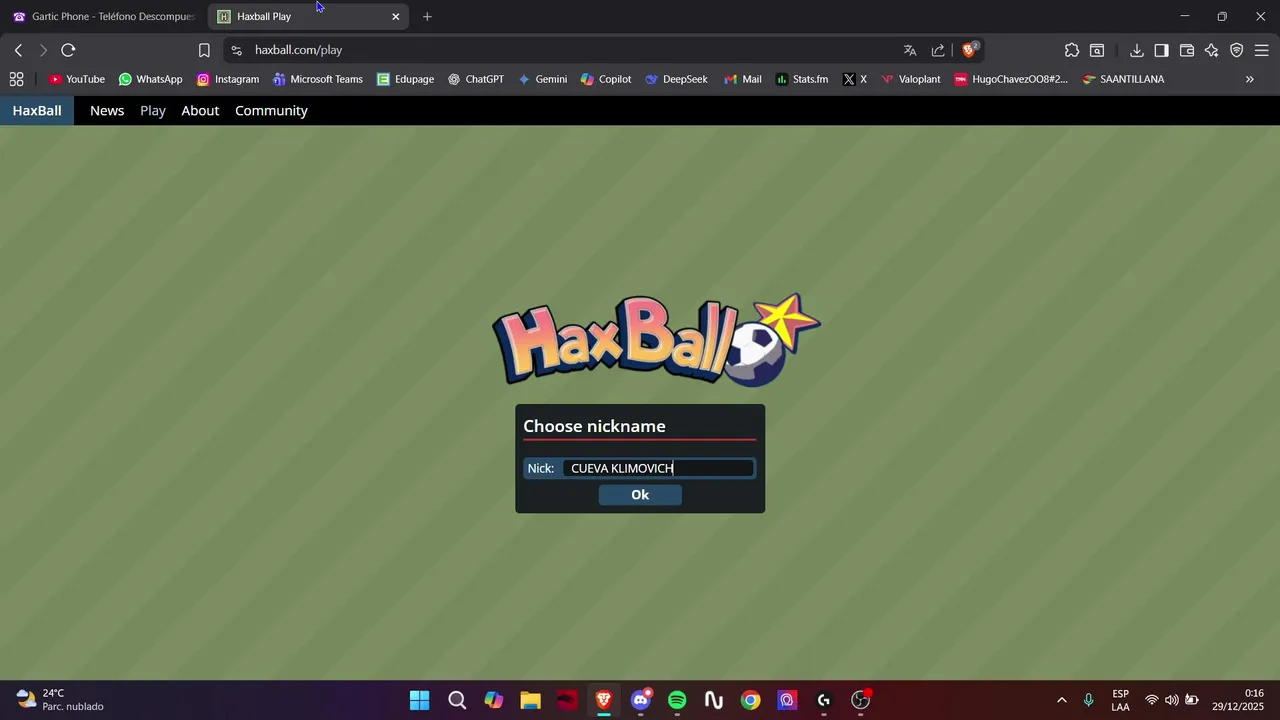
Task: Open About in HaxBall navbar
Action: [x=200, y=111]
